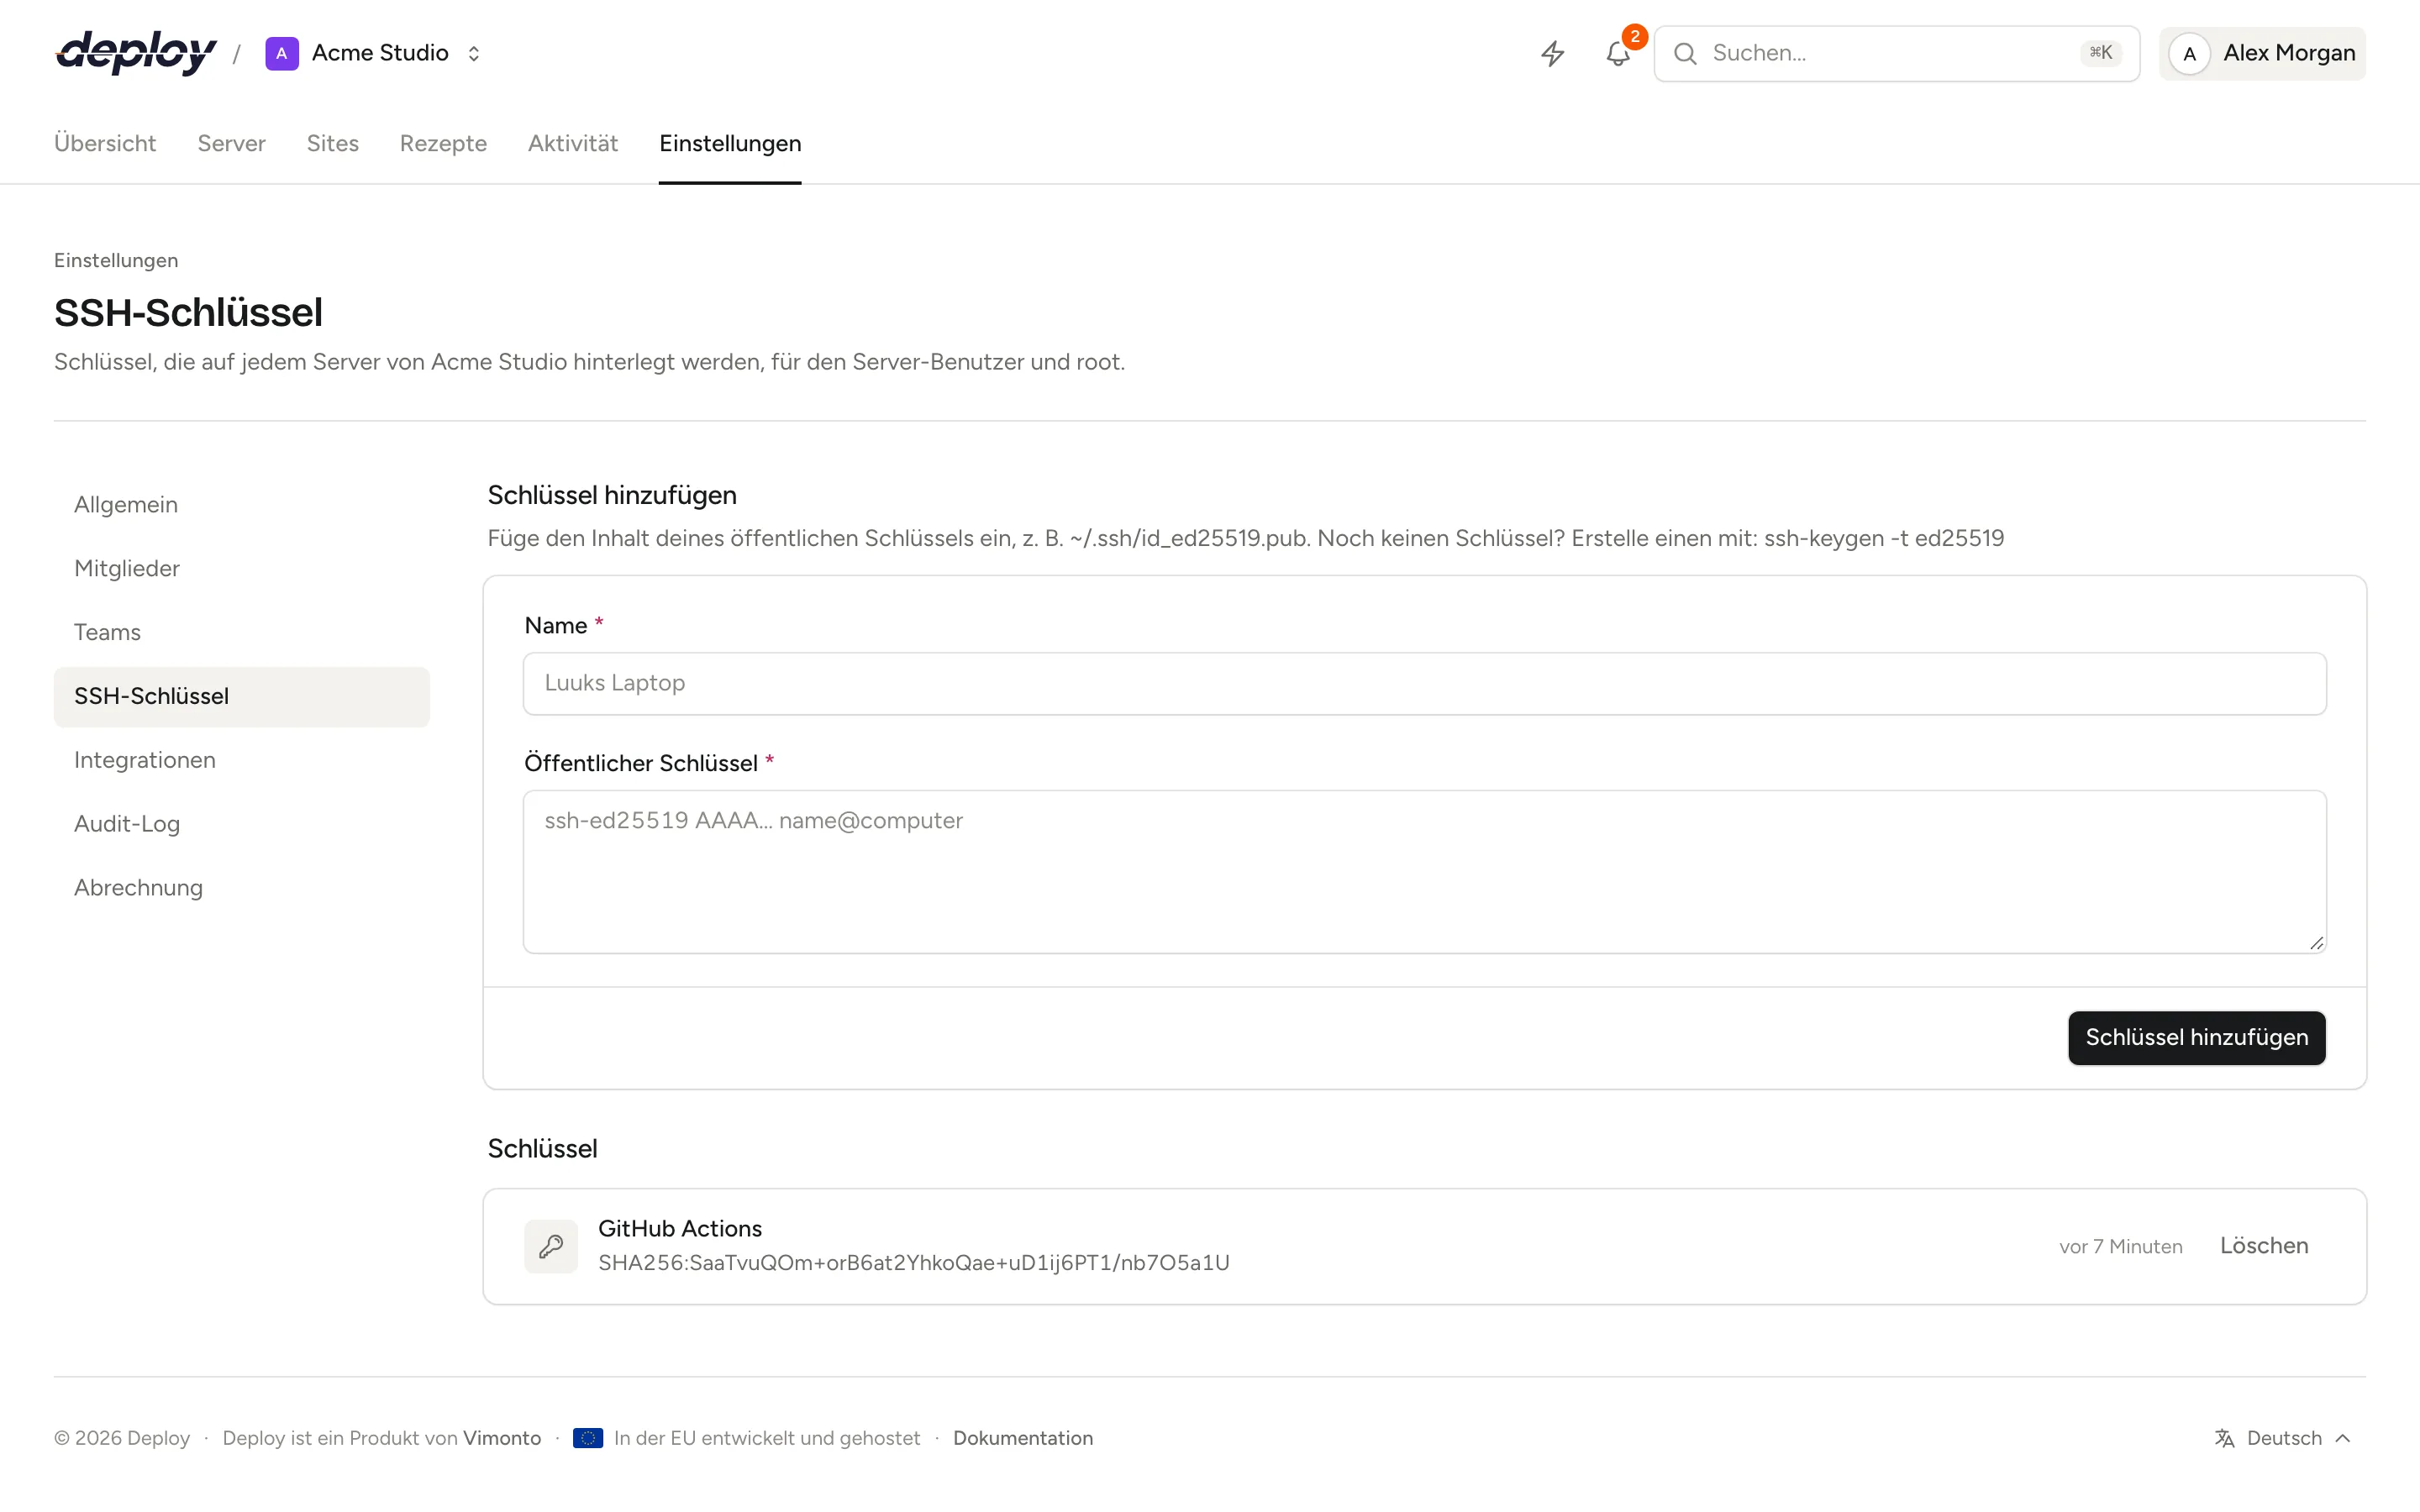Click the textarea resize handle corner
The image size is (2420, 1512).
coord(2316,943)
